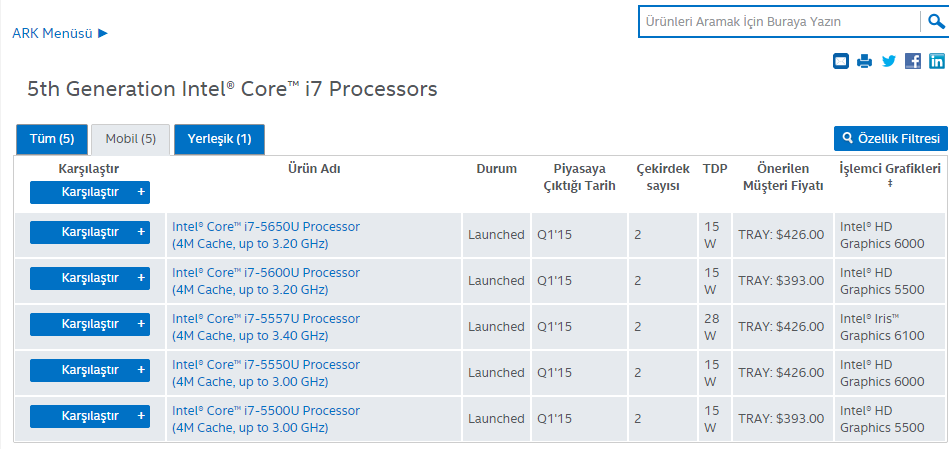Select TRAY: $426.00 in i7-5650U row
949x449 pixels.
(781, 235)
